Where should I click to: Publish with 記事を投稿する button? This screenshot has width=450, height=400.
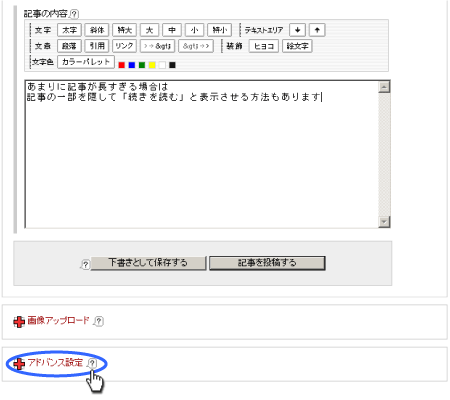267,263
